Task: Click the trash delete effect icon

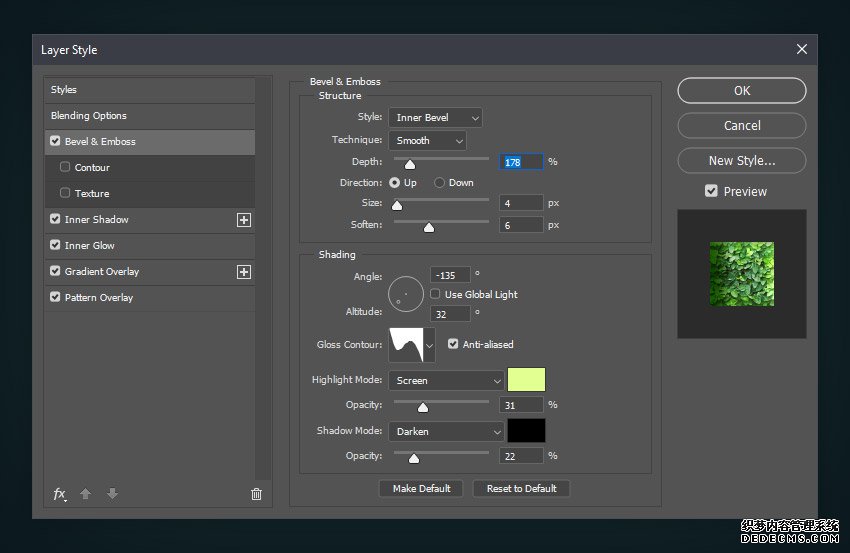Action: click(256, 494)
